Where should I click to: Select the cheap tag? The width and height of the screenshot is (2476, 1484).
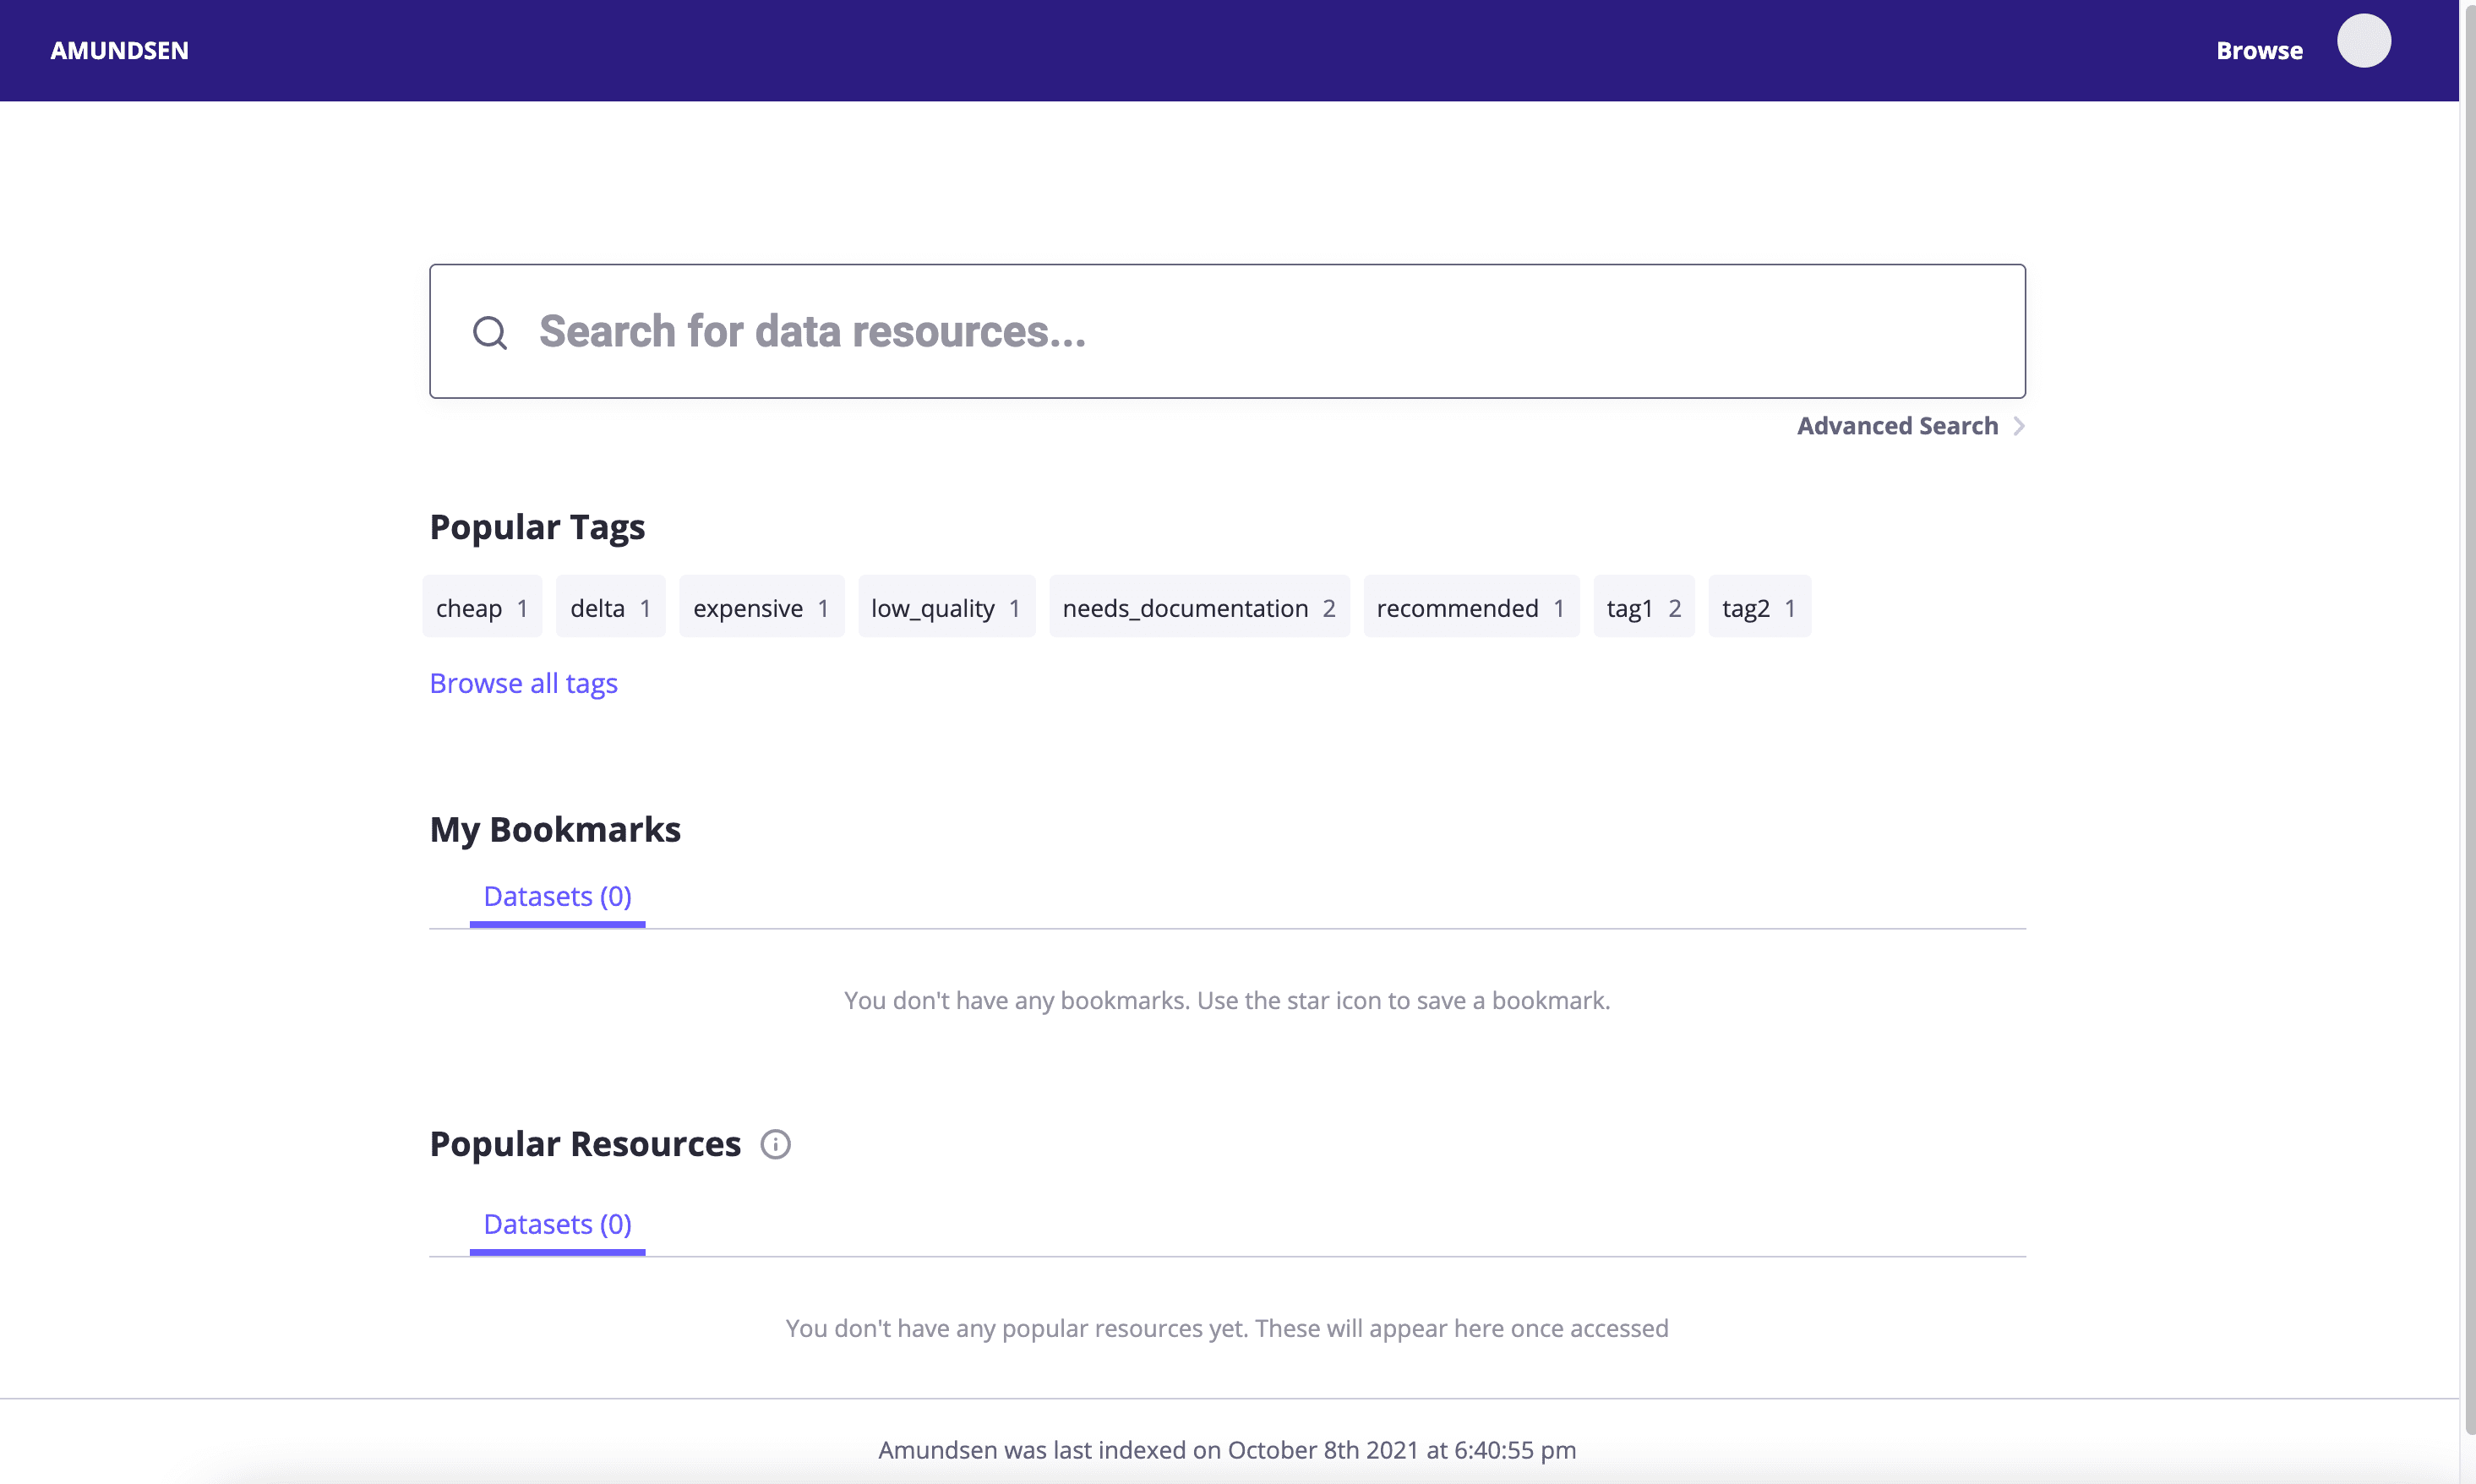[482, 607]
